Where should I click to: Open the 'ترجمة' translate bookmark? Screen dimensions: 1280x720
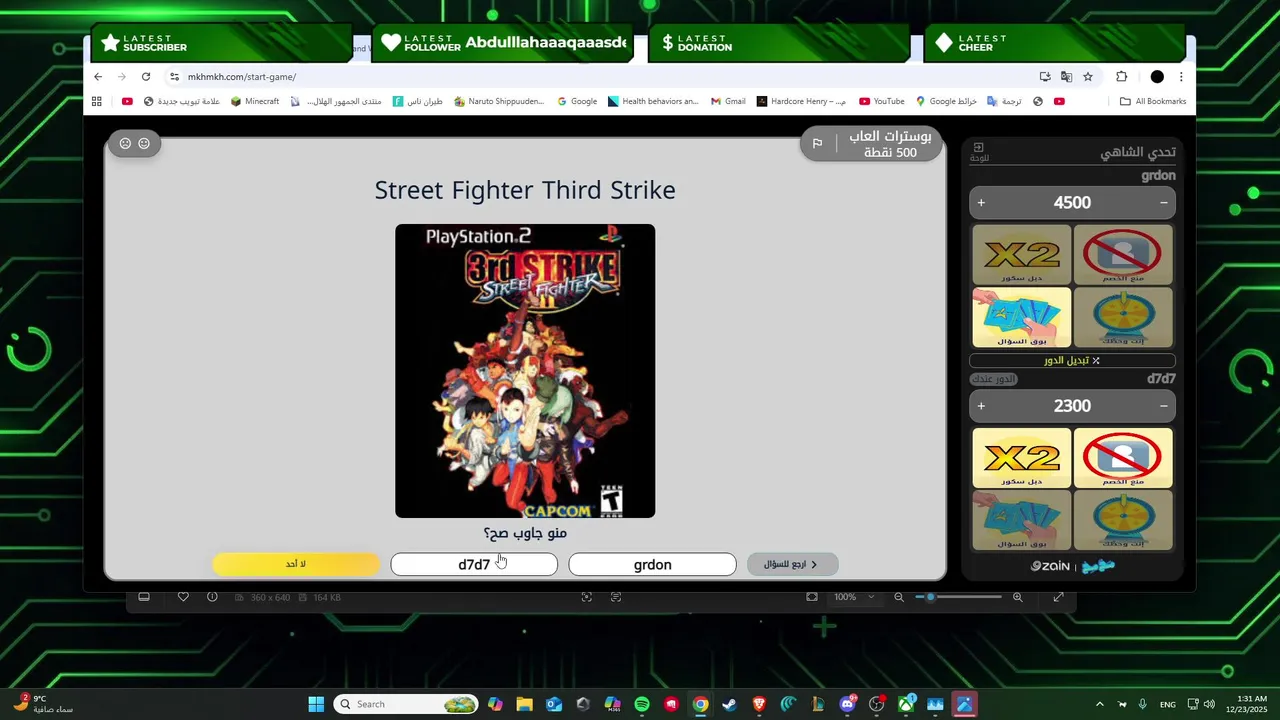tap(1004, 101)
